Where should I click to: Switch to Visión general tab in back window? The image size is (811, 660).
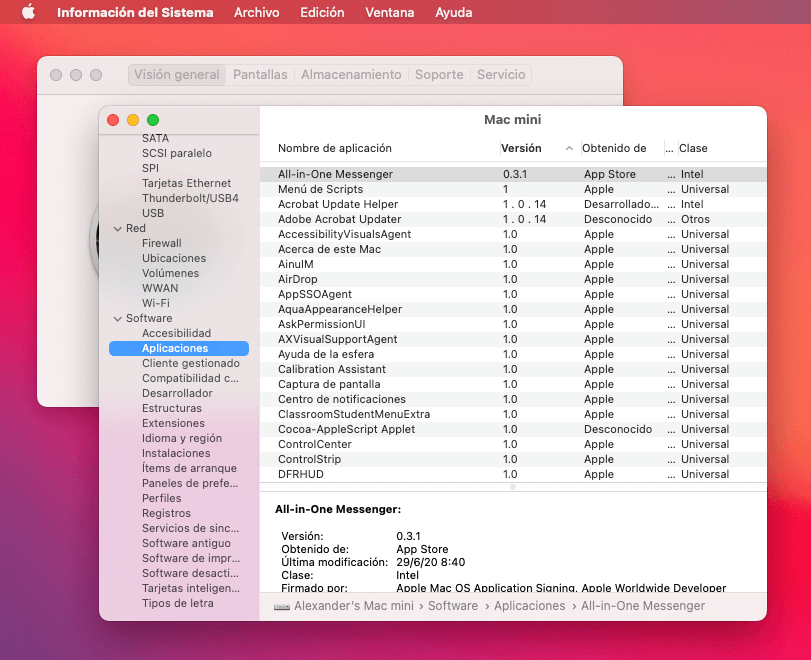177,74
